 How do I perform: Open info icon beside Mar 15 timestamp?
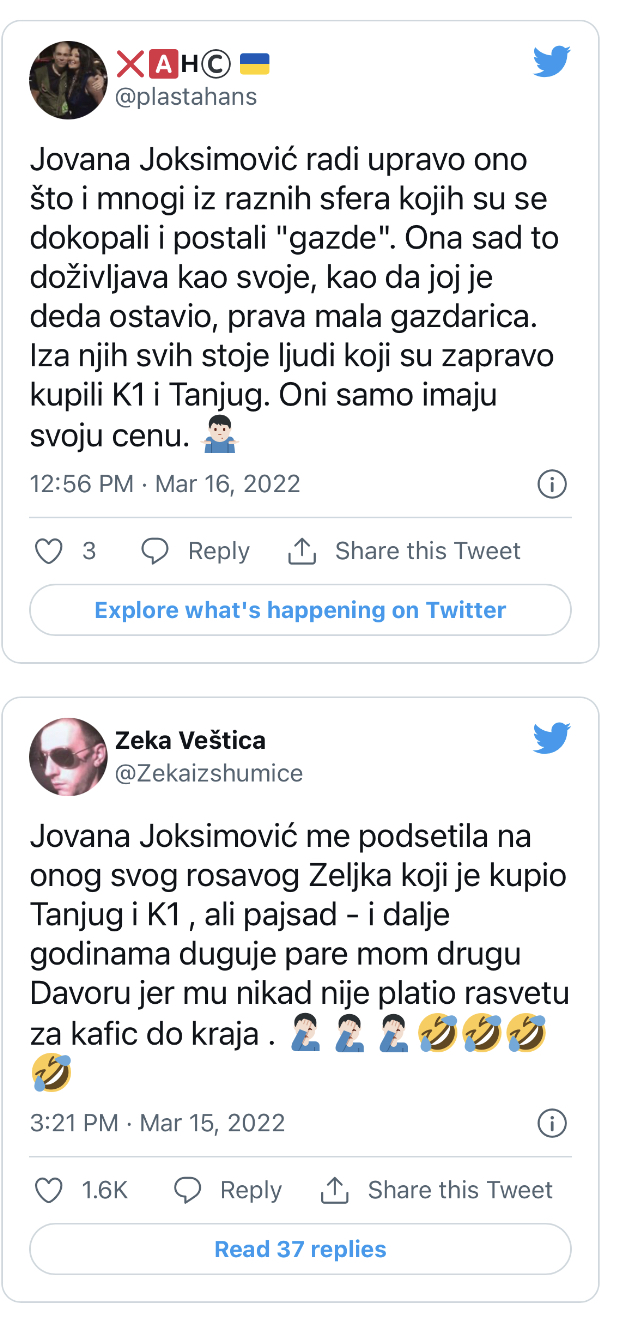point(552,1123)
